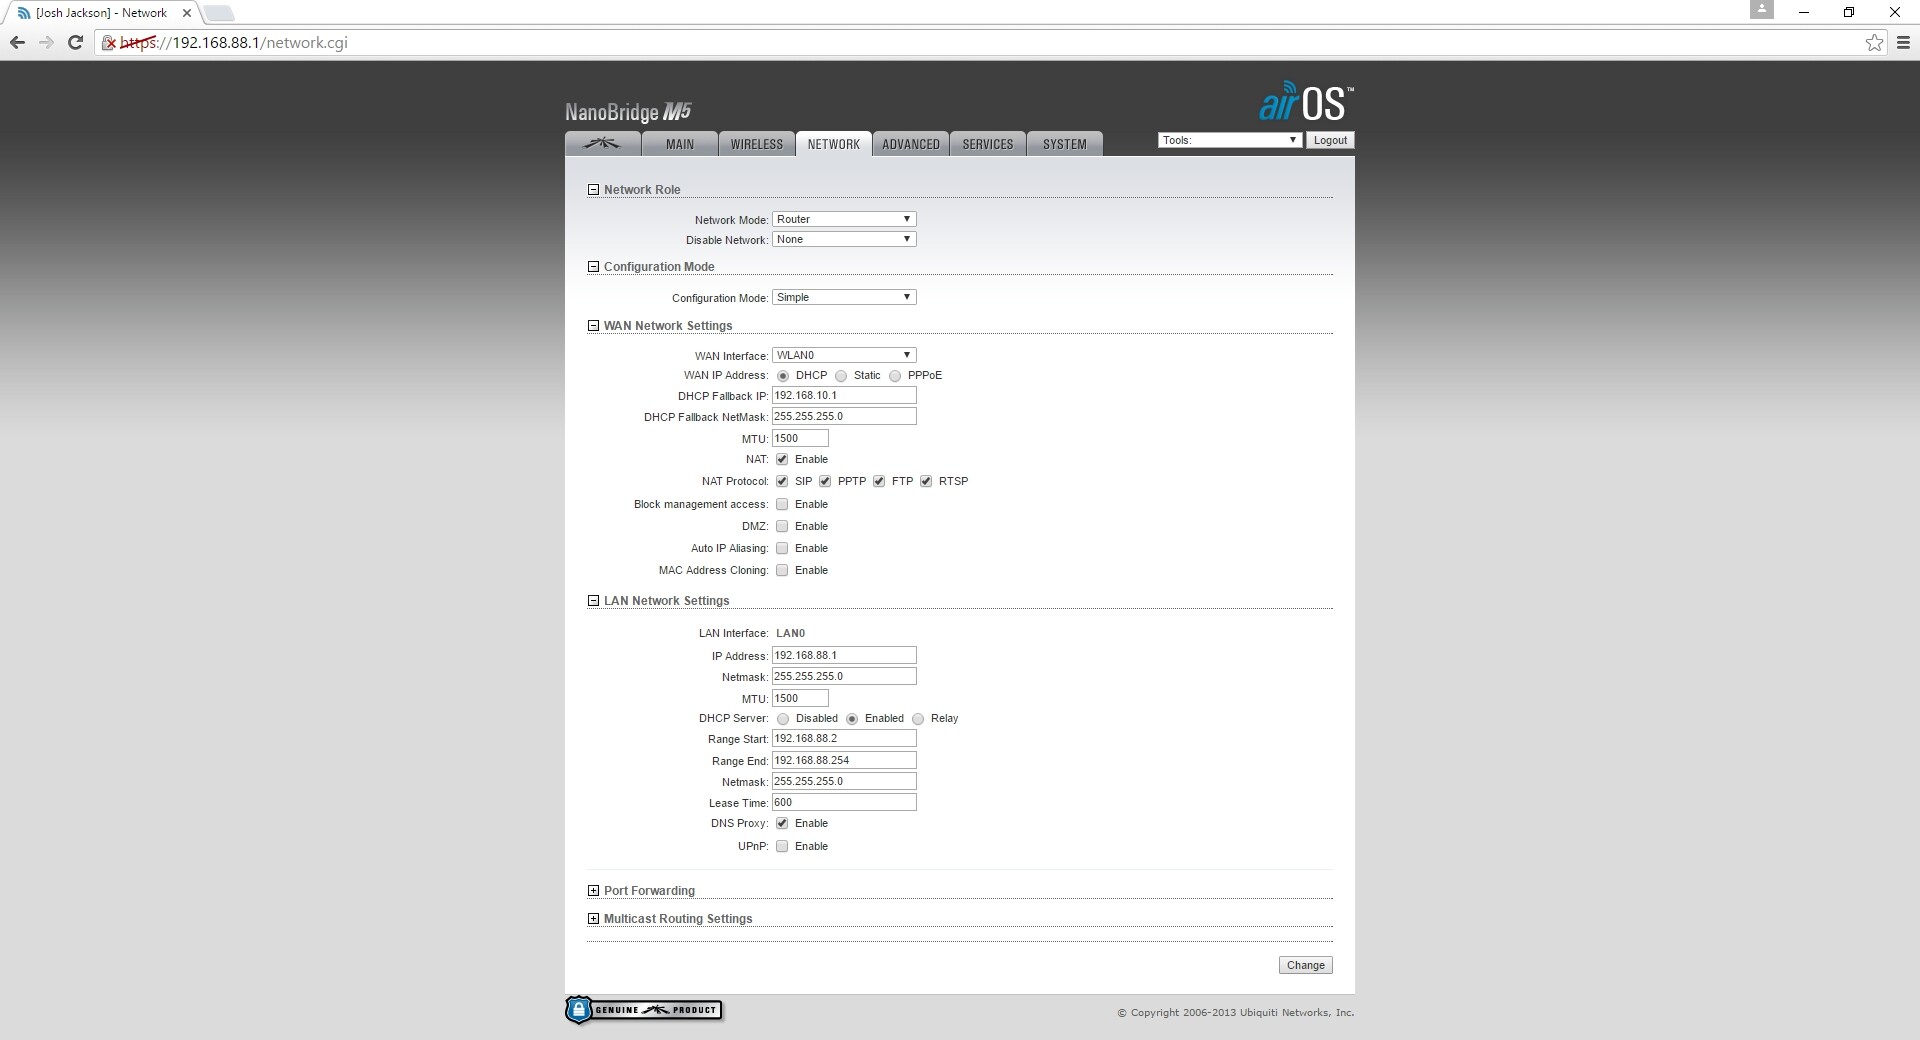Uncheck the PPTP NAT protocol

[825, 481]
